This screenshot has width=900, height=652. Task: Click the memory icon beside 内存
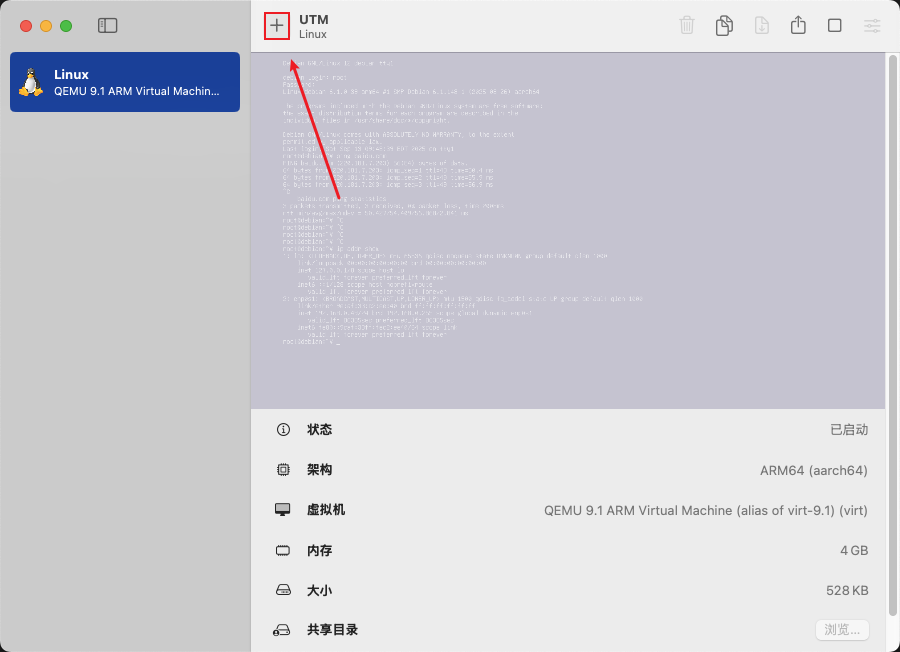[283, 550]
